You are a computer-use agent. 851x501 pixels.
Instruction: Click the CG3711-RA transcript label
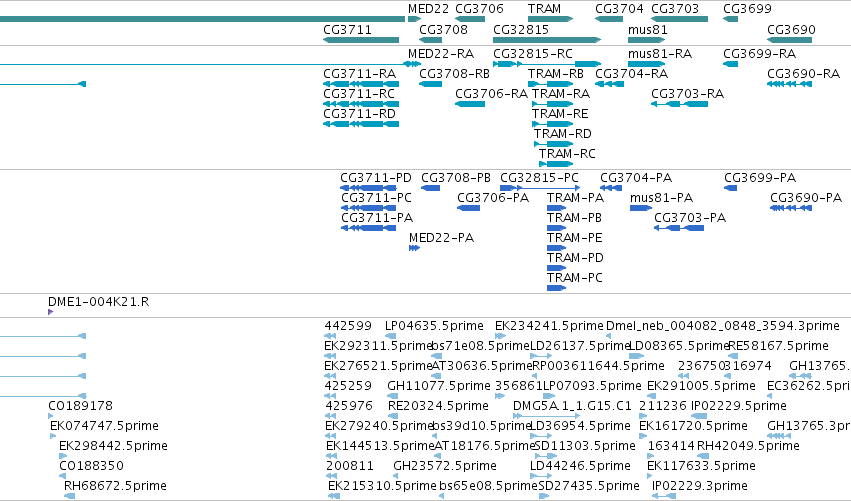359,74
